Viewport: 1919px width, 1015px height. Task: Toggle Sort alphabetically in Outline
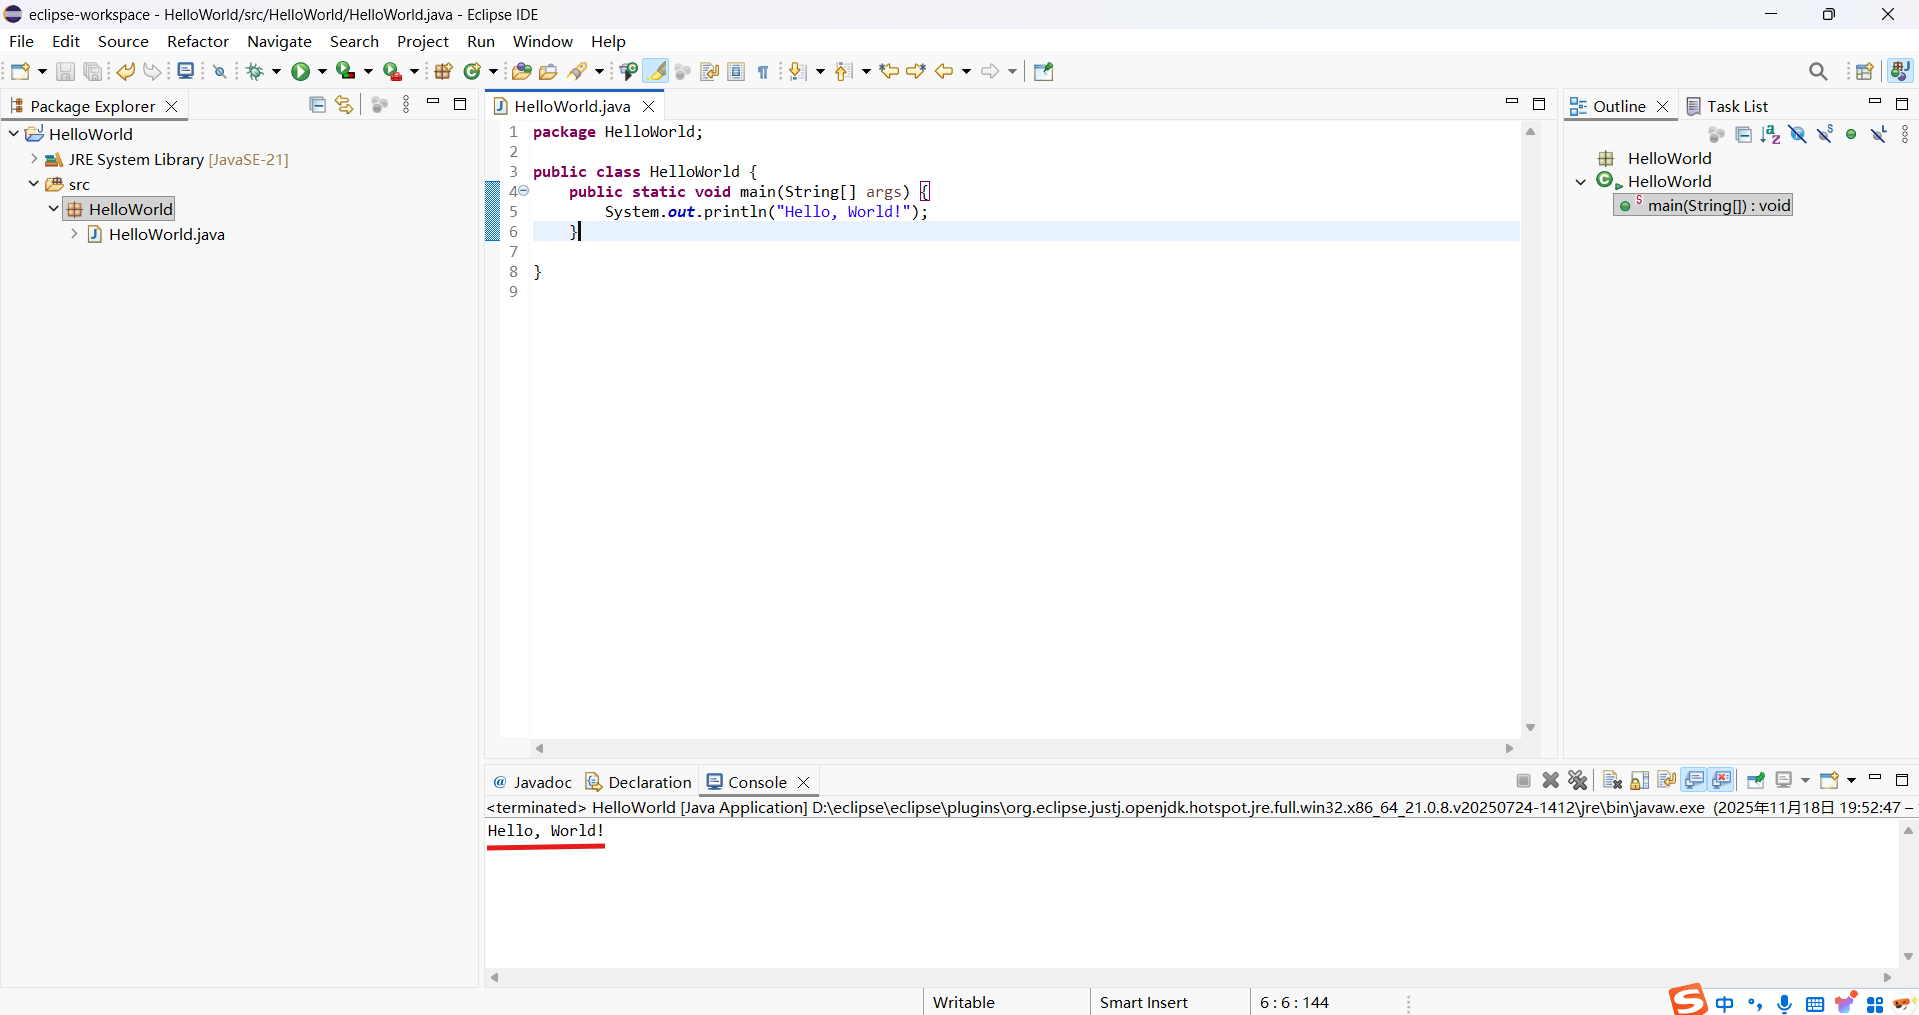pos(1770,135)
